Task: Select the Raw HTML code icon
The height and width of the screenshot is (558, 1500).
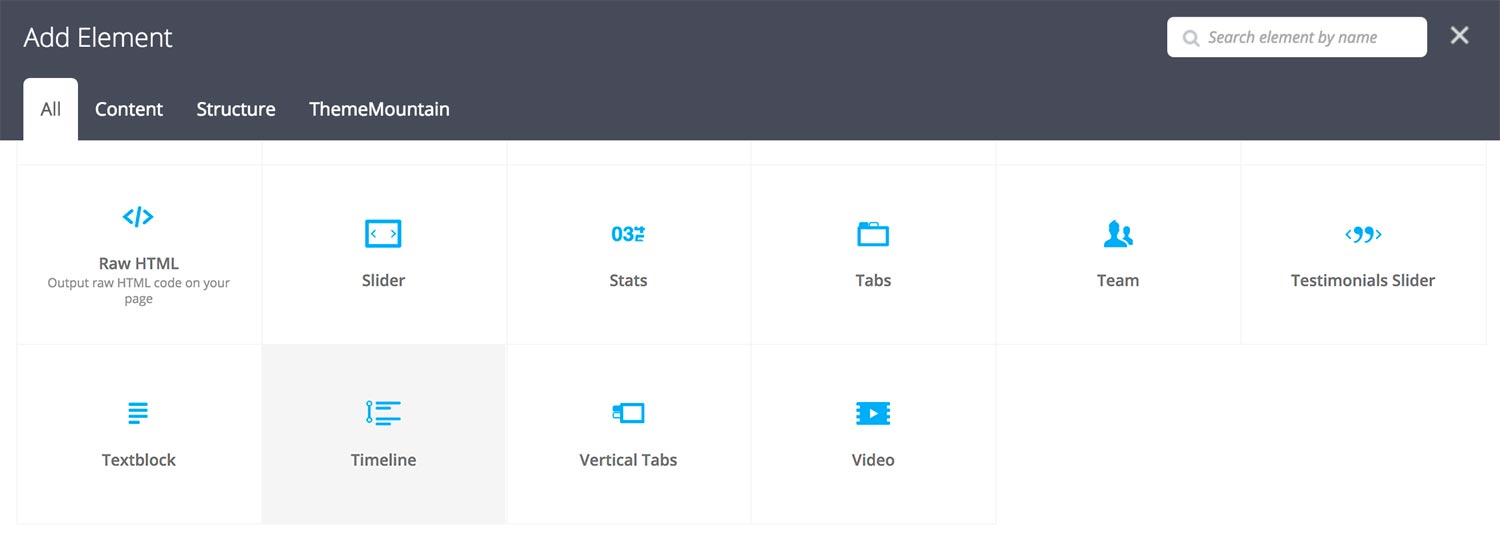Action: pyautogui.click(x=138, y=216)
